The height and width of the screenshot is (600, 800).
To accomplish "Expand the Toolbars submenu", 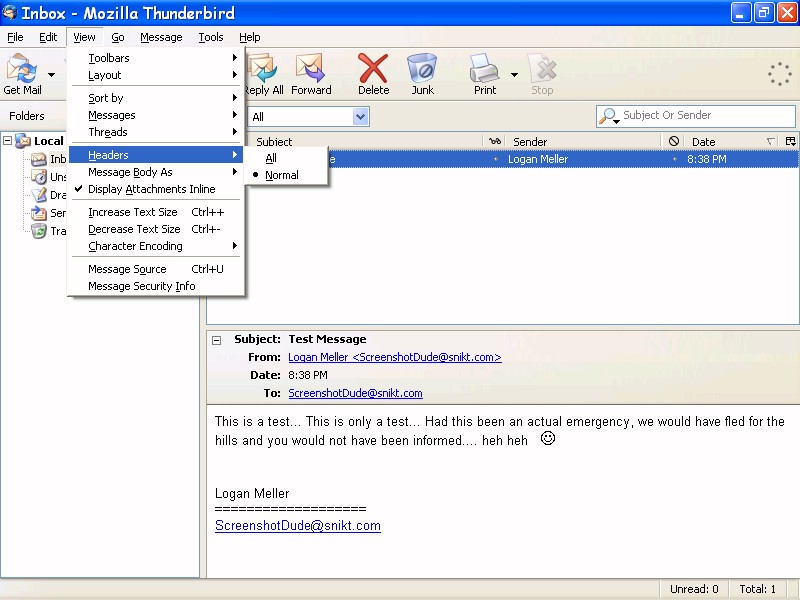I will tap(157, 58).
